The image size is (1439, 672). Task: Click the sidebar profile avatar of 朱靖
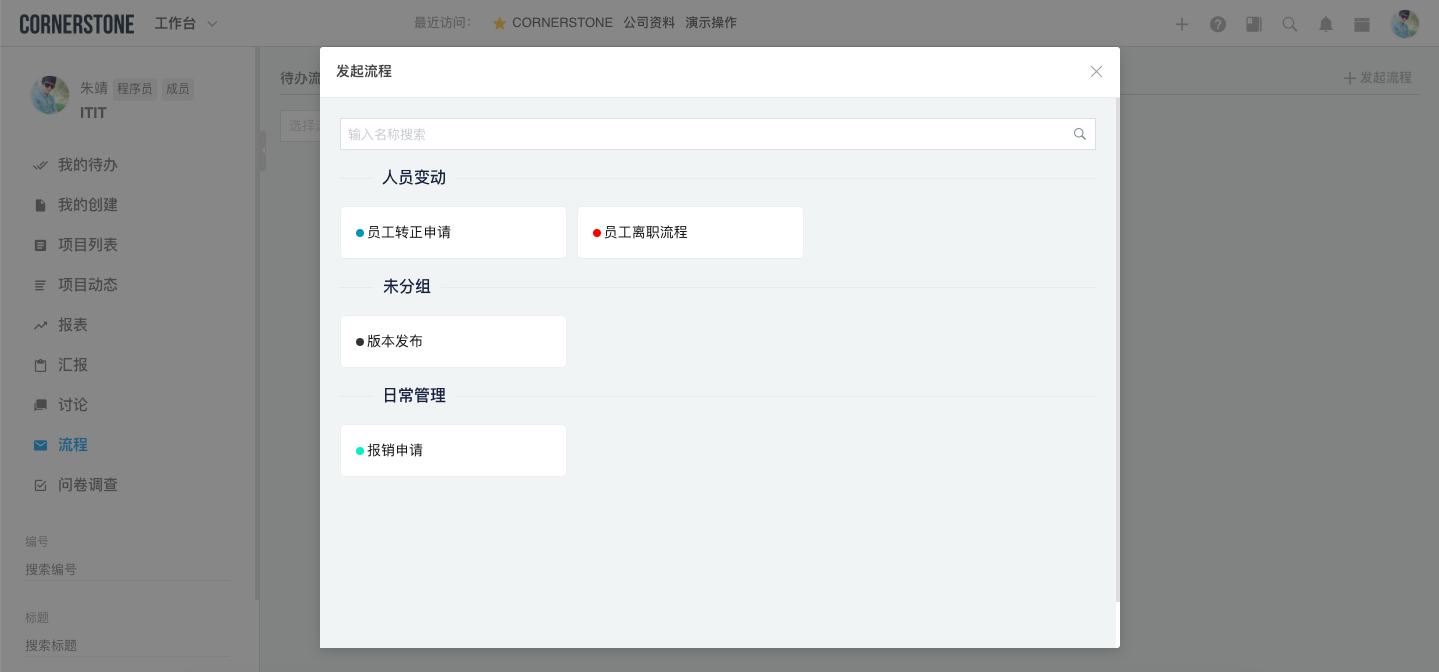pyautogui.click(x=50, y=96)
